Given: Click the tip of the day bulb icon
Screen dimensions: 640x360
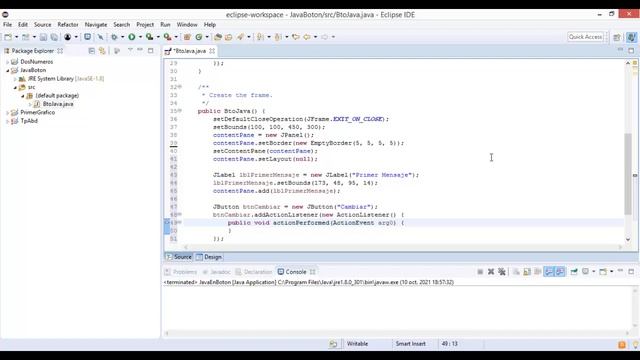Looking at the screenshot, I should (636, 345).
